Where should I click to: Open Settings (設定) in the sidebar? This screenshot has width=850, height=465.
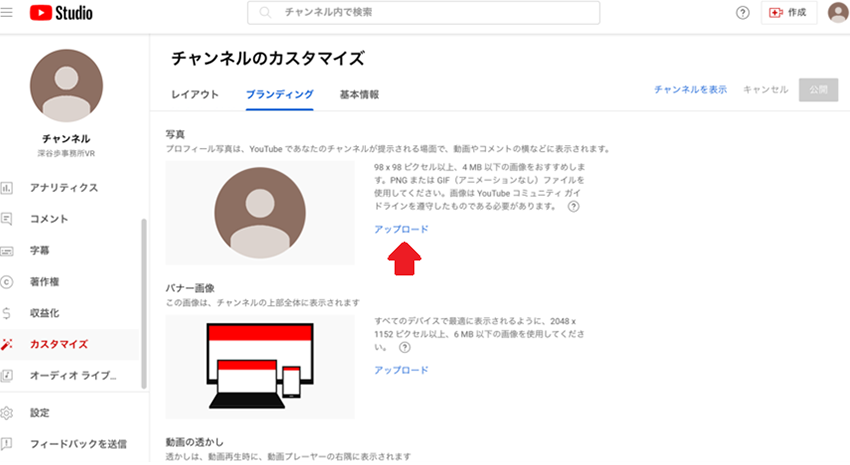click(40, 412)
